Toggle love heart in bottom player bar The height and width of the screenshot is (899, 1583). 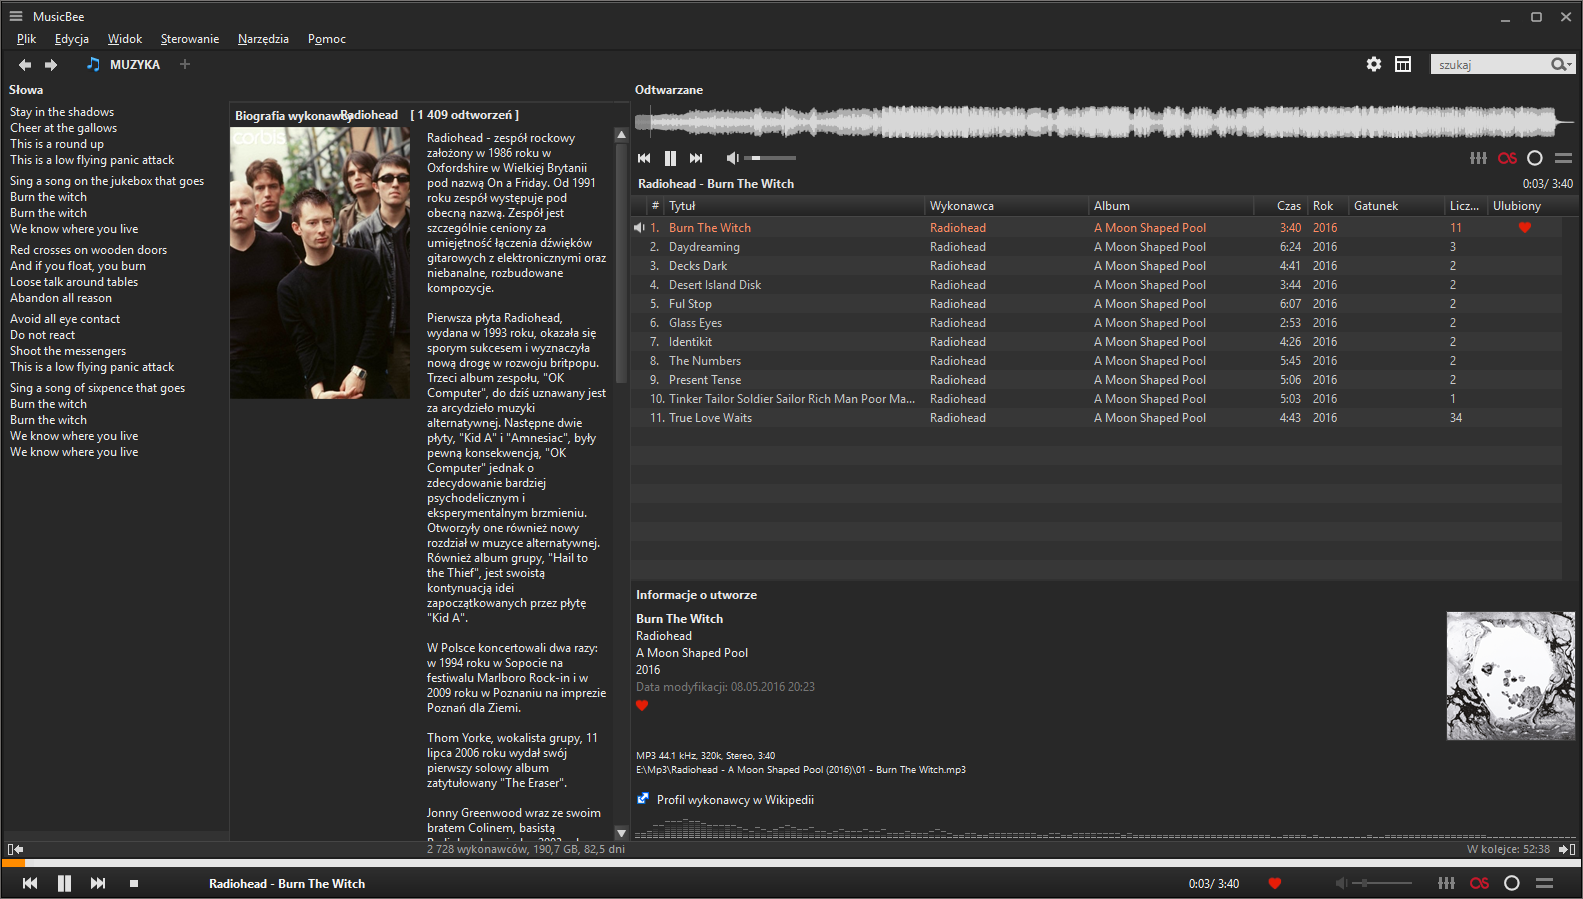[1275, 883]
